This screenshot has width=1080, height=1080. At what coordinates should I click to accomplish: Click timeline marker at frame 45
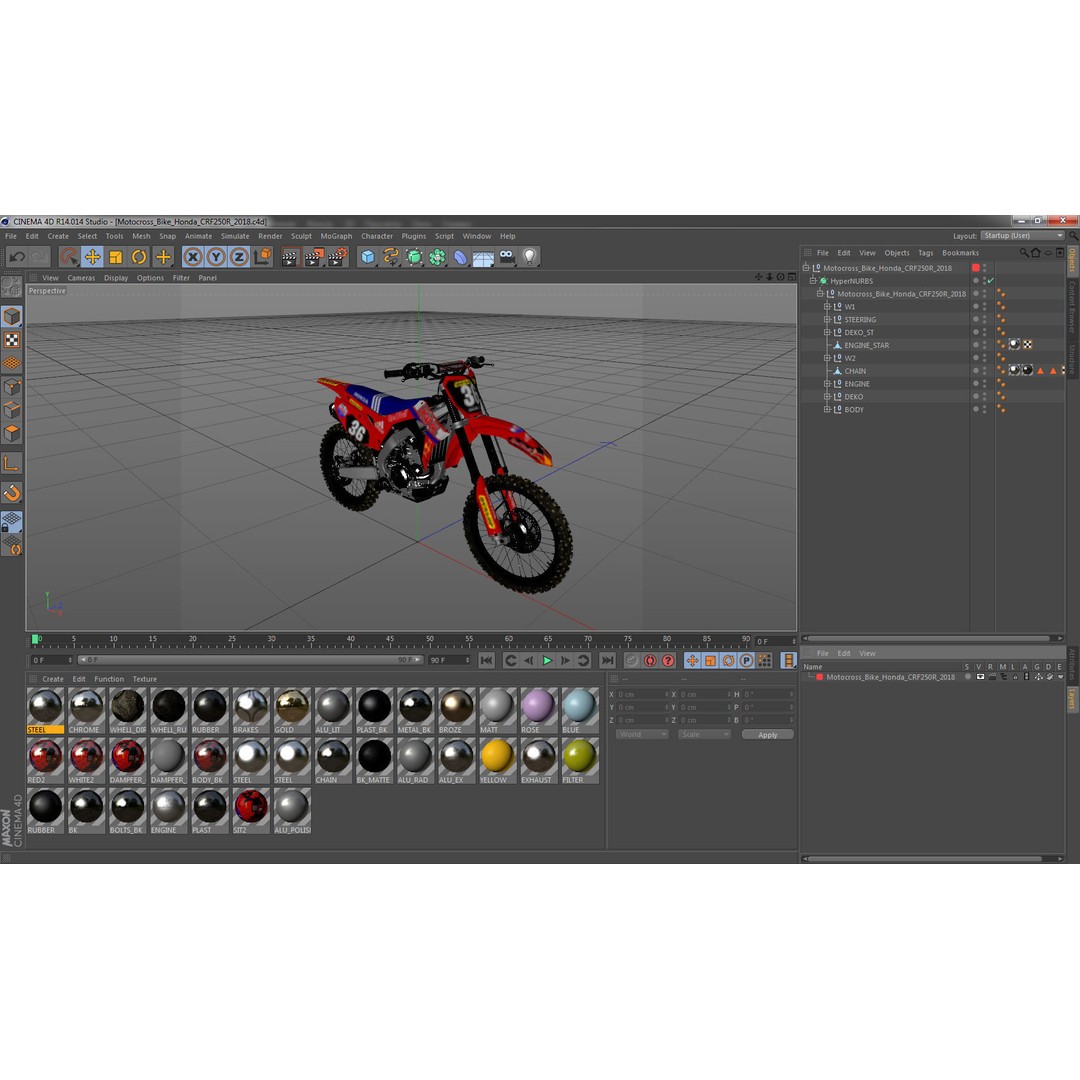point(390,639)
